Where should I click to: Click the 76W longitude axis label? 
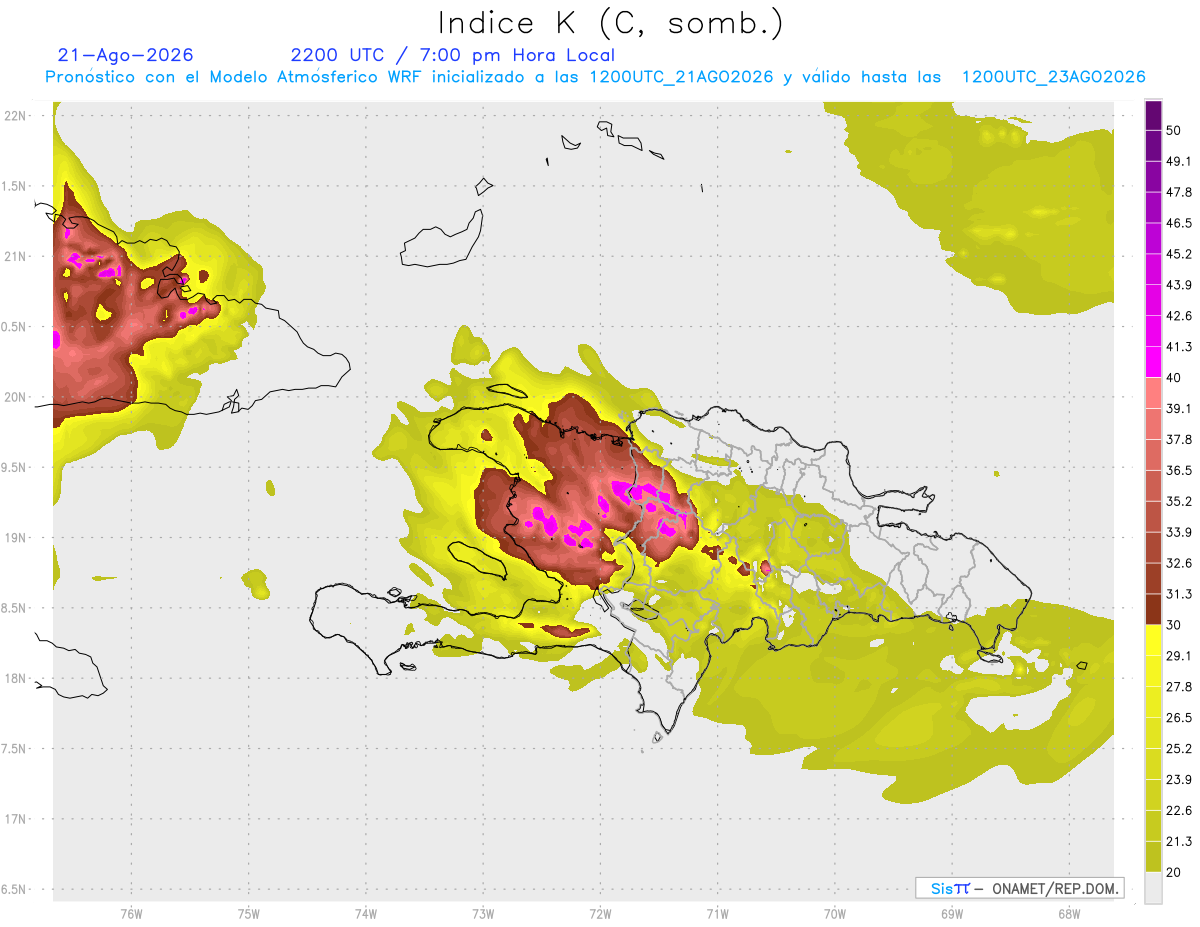point(131,914)
